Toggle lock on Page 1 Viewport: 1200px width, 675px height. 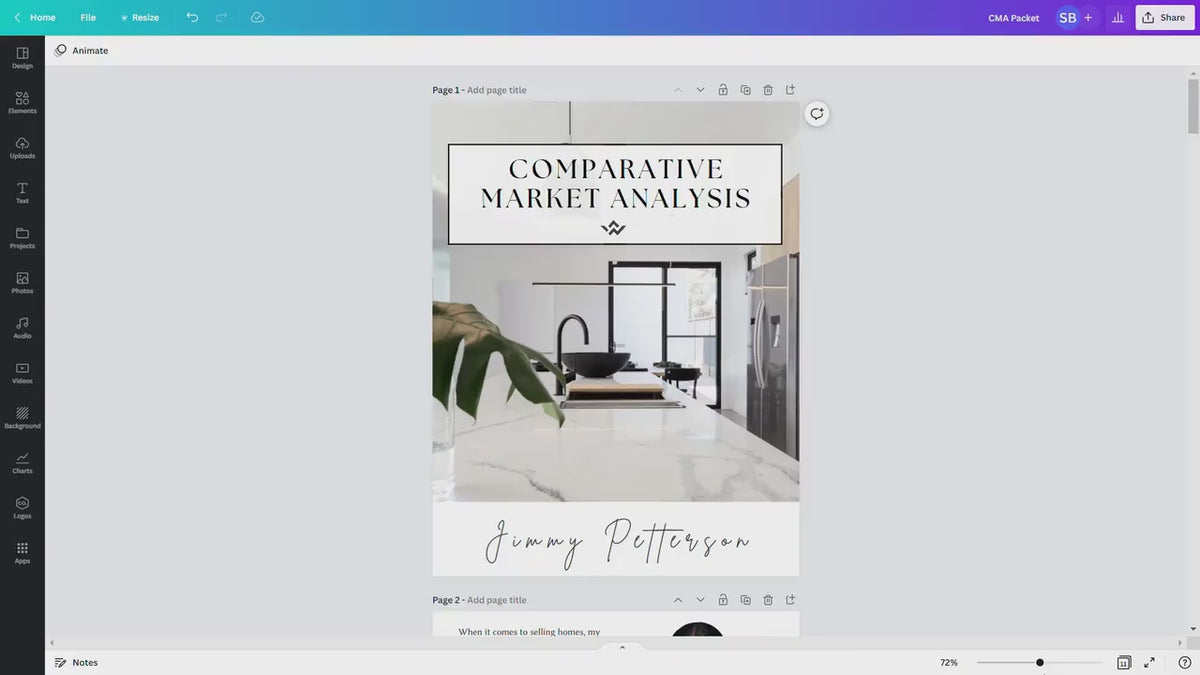point(723,90)
